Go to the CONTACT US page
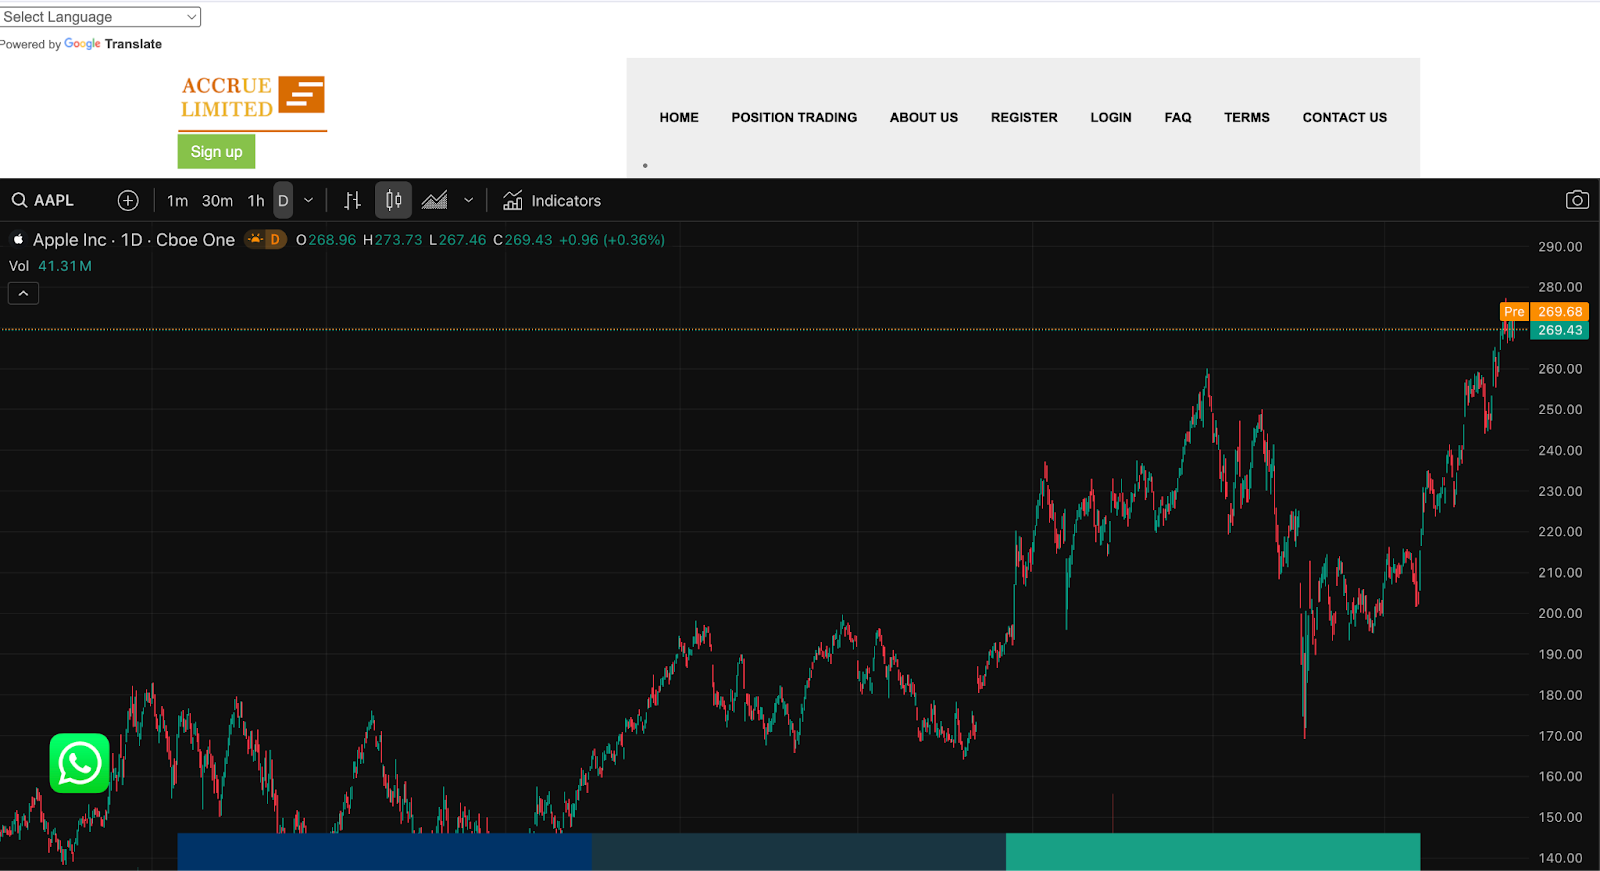 pos(1344,117)
